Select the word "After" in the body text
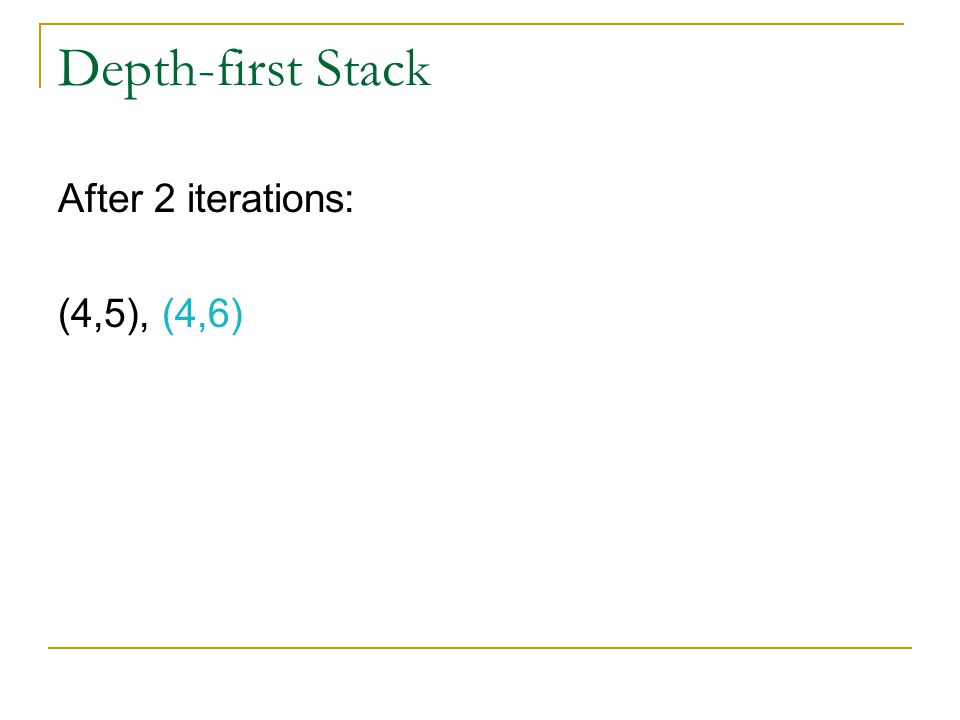The width and height of the screenshot is (960, 720). point(100,198)
